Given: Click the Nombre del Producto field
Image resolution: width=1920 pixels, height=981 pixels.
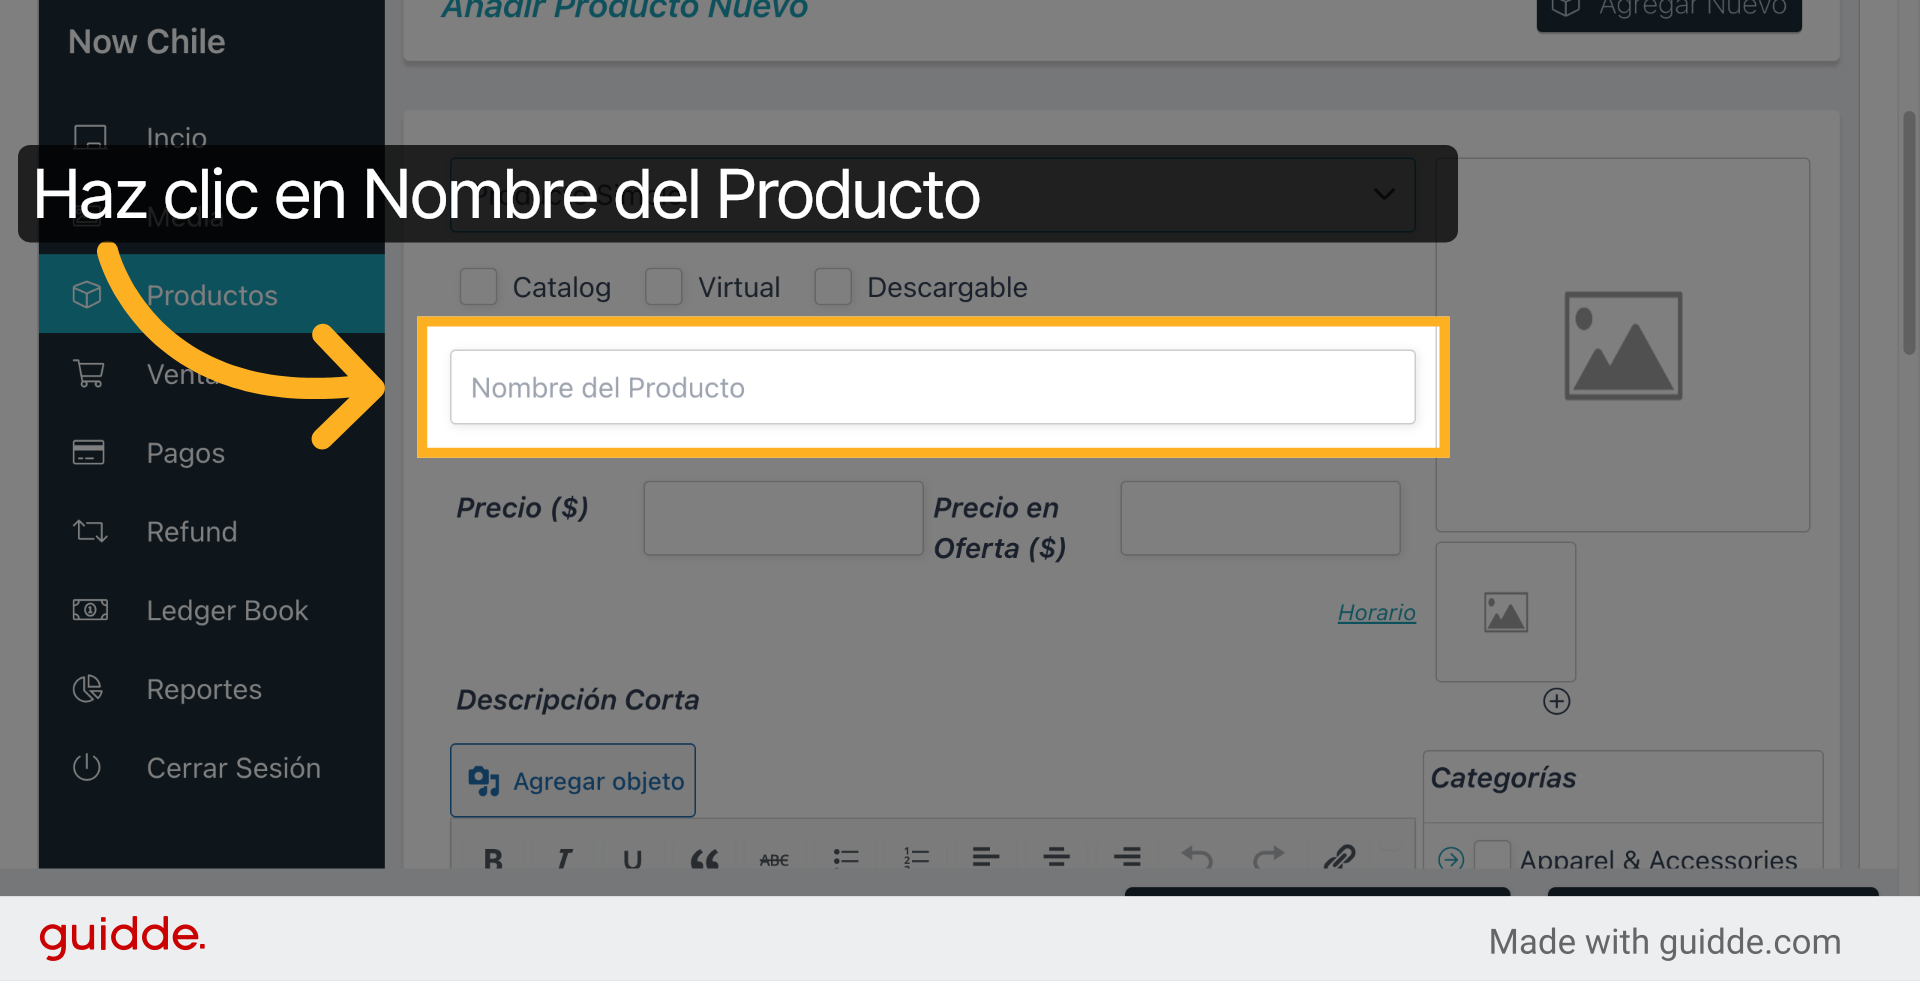Looking at the screenshot, I should [932, 387].
